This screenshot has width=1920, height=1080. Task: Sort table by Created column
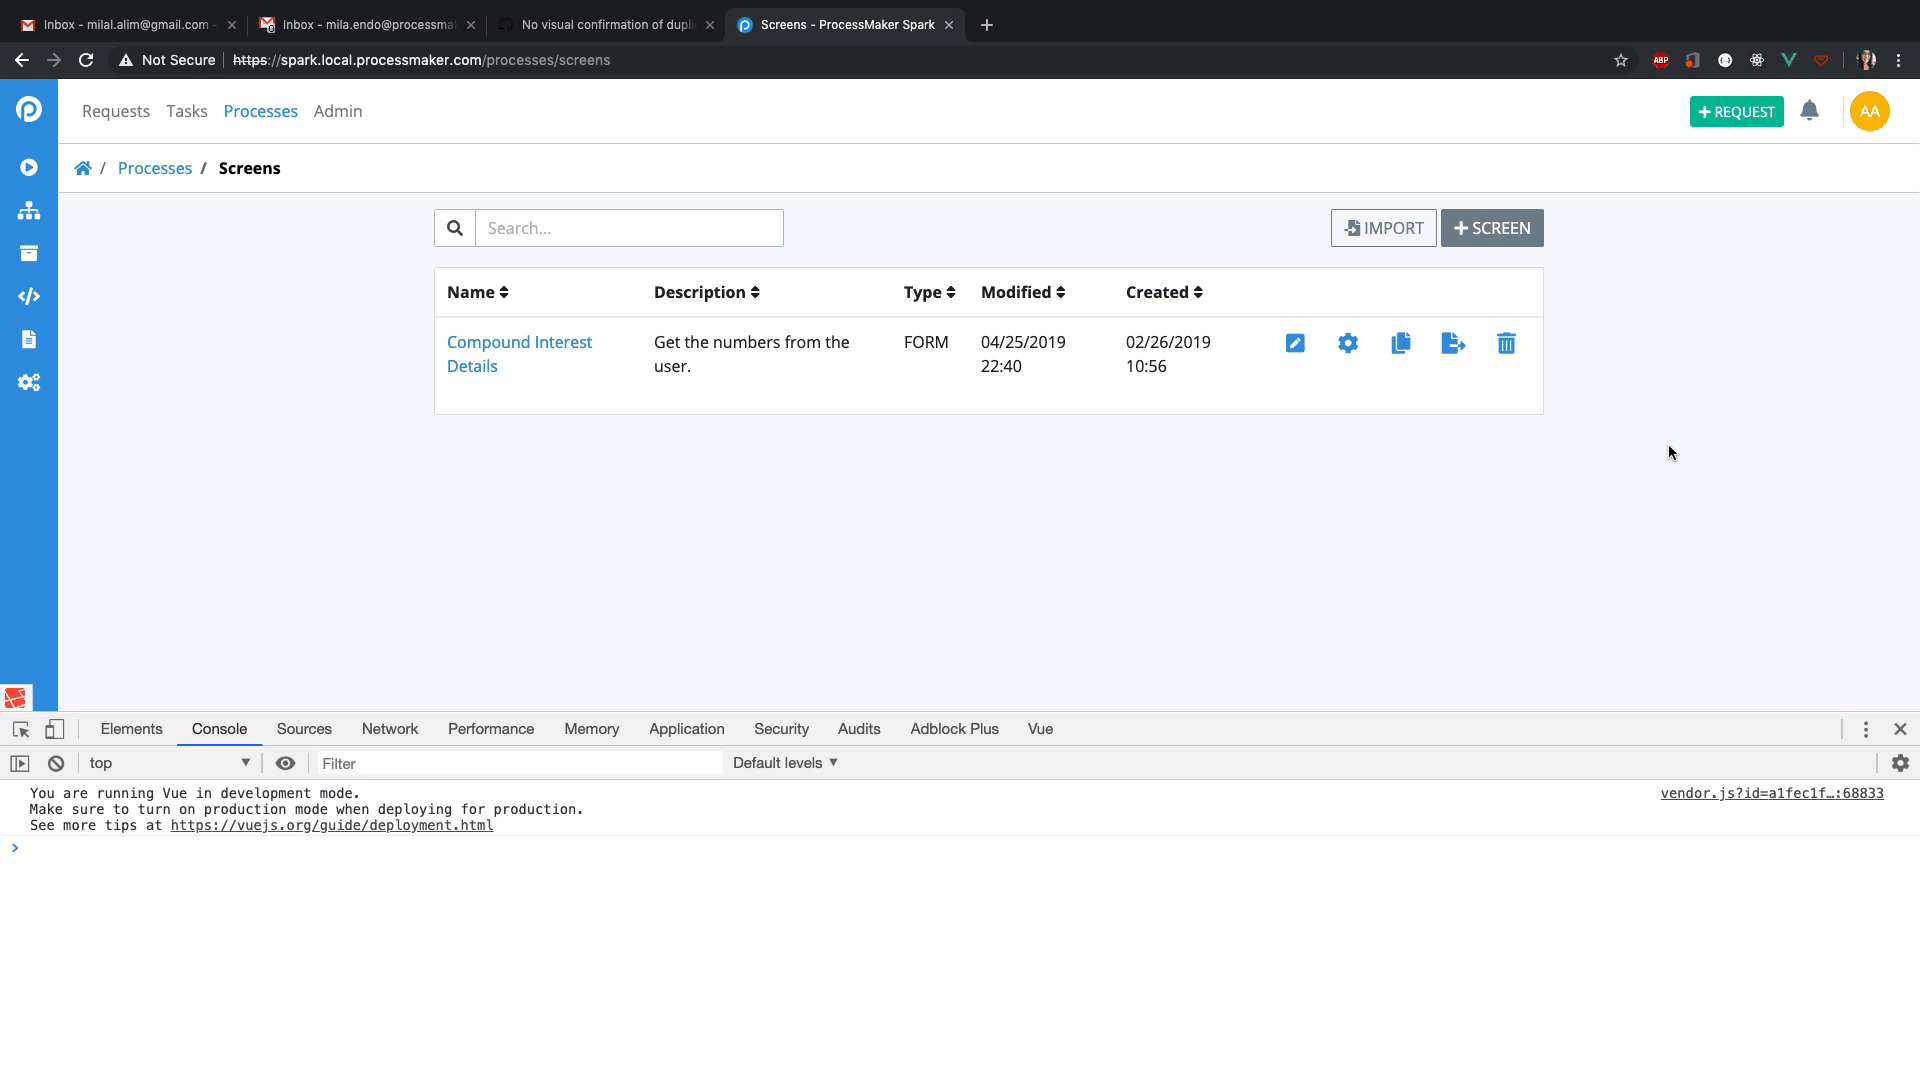(1164, 292)
